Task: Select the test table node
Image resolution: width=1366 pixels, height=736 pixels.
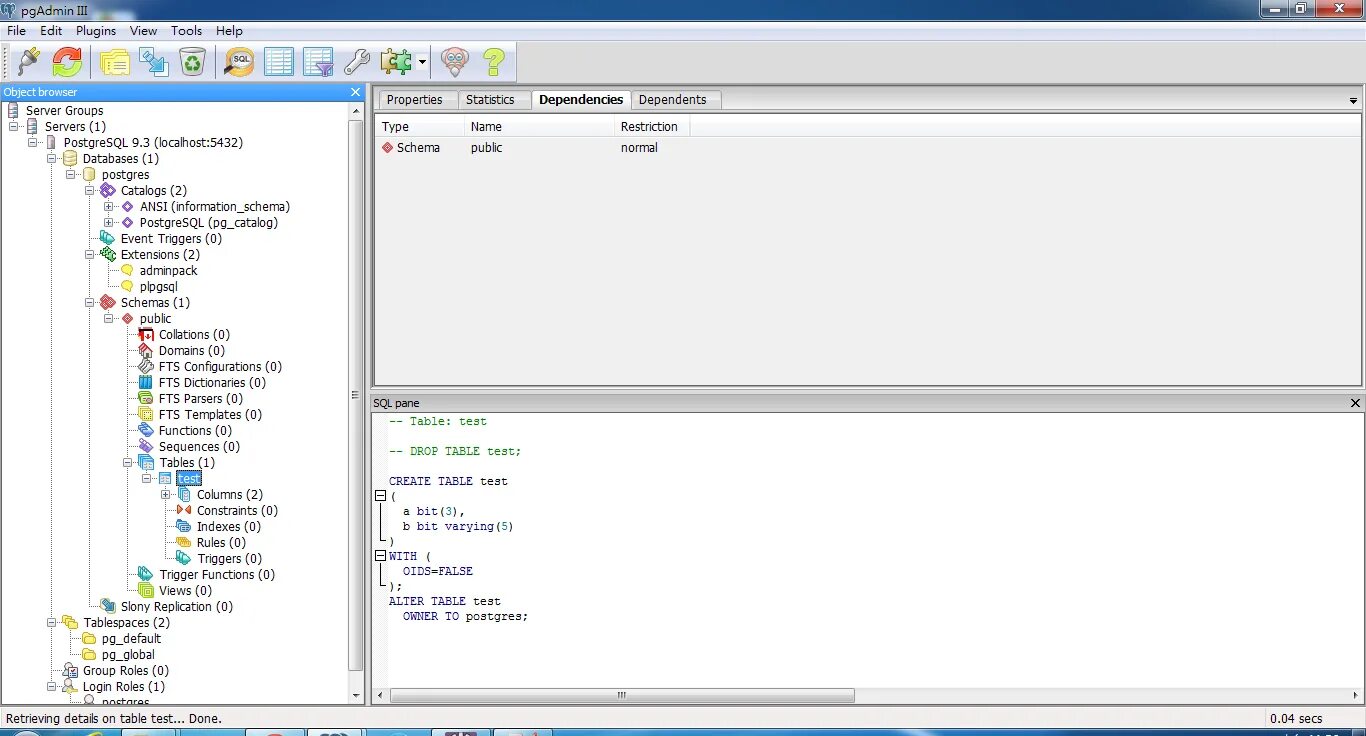Action: point(189,479)
